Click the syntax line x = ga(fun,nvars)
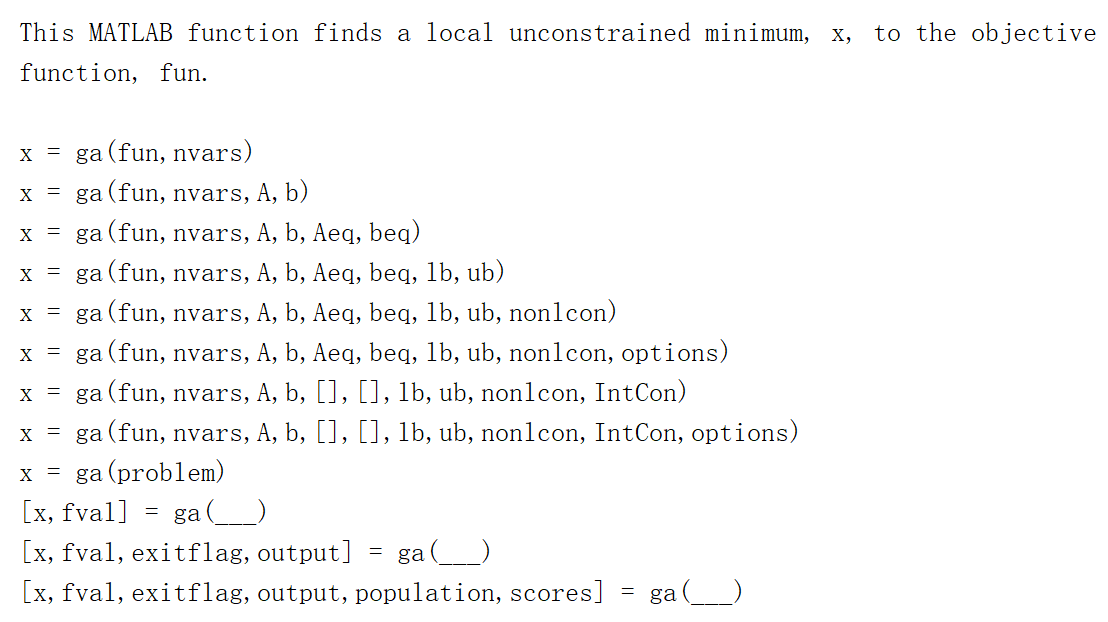 (136, 153)
